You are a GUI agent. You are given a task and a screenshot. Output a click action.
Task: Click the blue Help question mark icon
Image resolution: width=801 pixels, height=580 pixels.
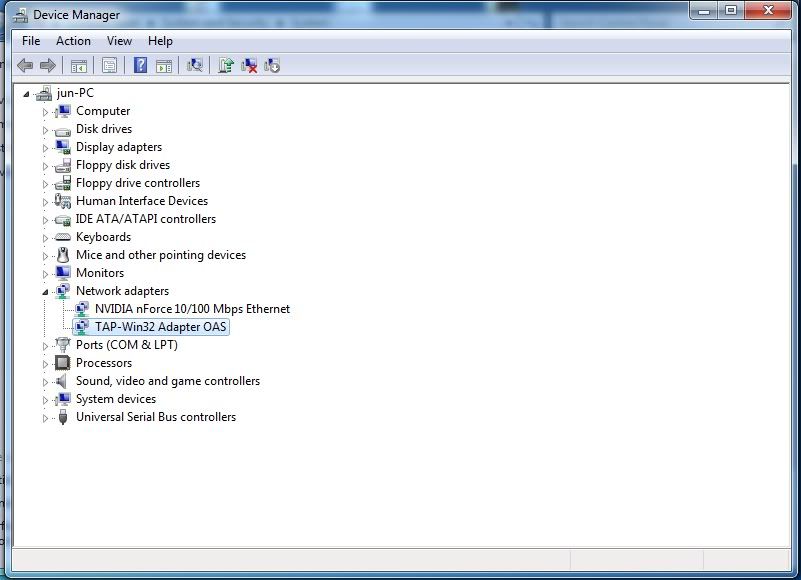140,66
